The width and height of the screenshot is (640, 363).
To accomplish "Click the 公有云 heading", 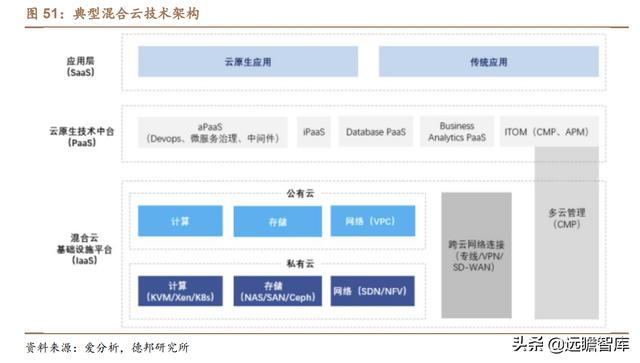I will 300,193.
